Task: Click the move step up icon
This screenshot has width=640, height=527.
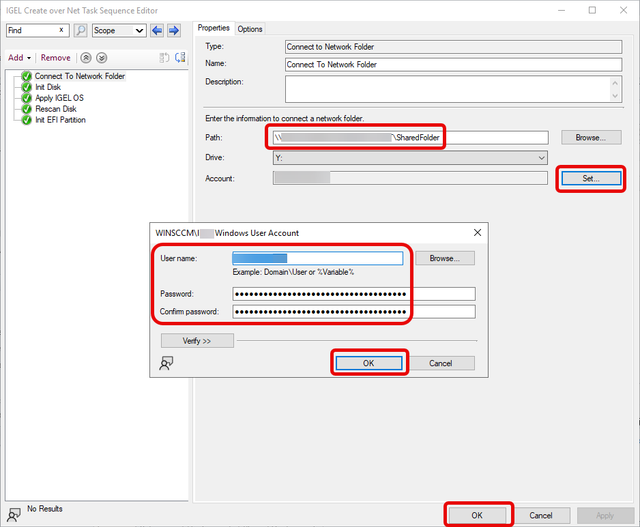Action: [87, 58]
